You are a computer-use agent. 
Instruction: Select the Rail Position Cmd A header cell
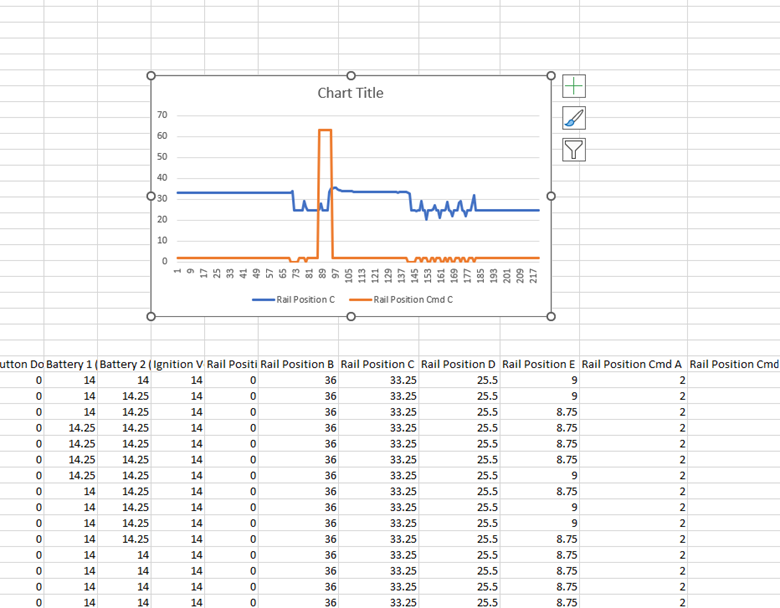(x=633, y=364)
